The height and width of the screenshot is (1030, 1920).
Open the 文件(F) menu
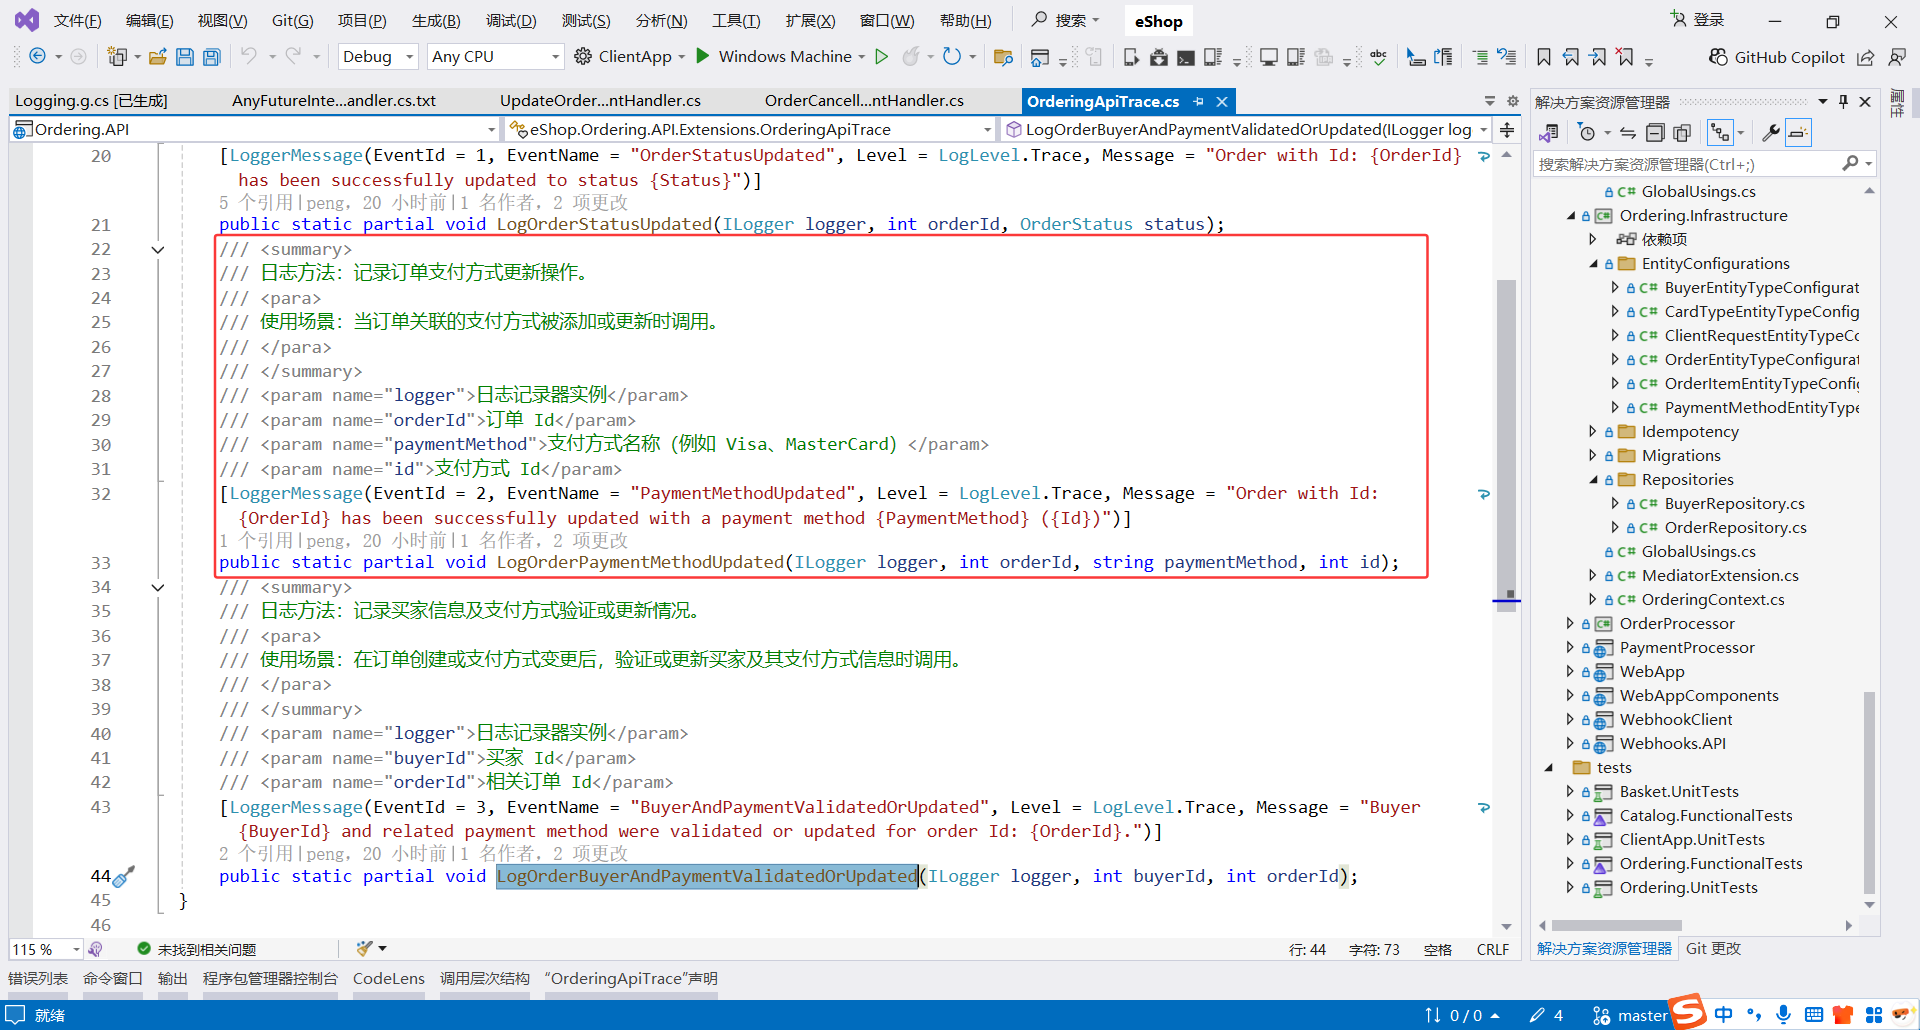point(78,21)
